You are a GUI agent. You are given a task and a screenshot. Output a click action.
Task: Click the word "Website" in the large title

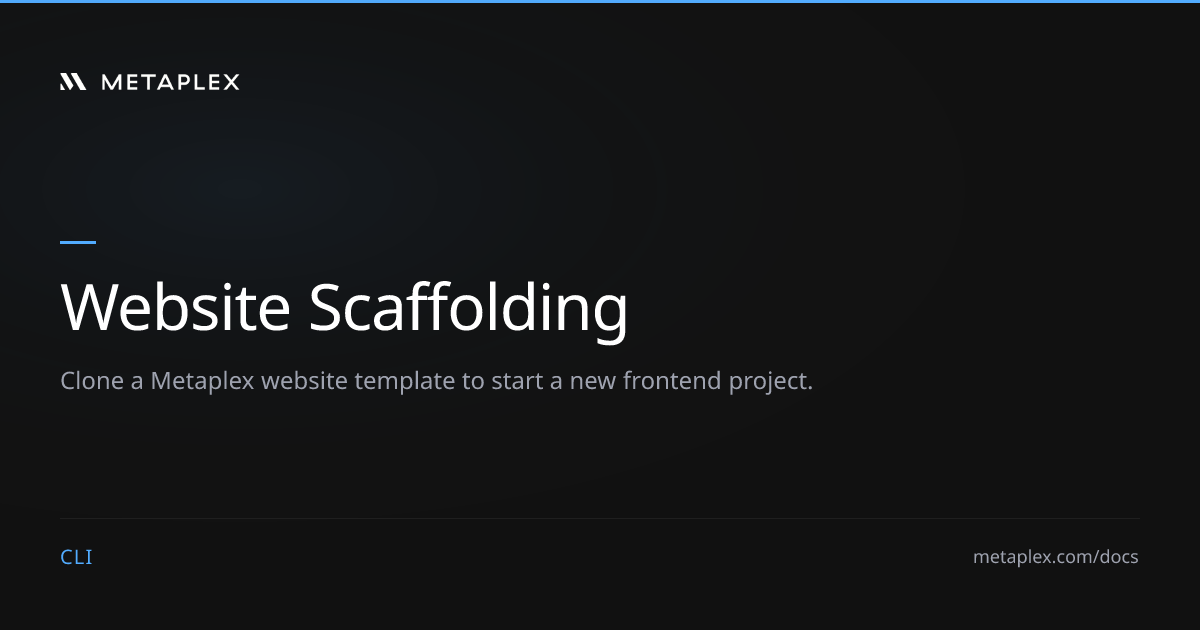click(175, 306)
